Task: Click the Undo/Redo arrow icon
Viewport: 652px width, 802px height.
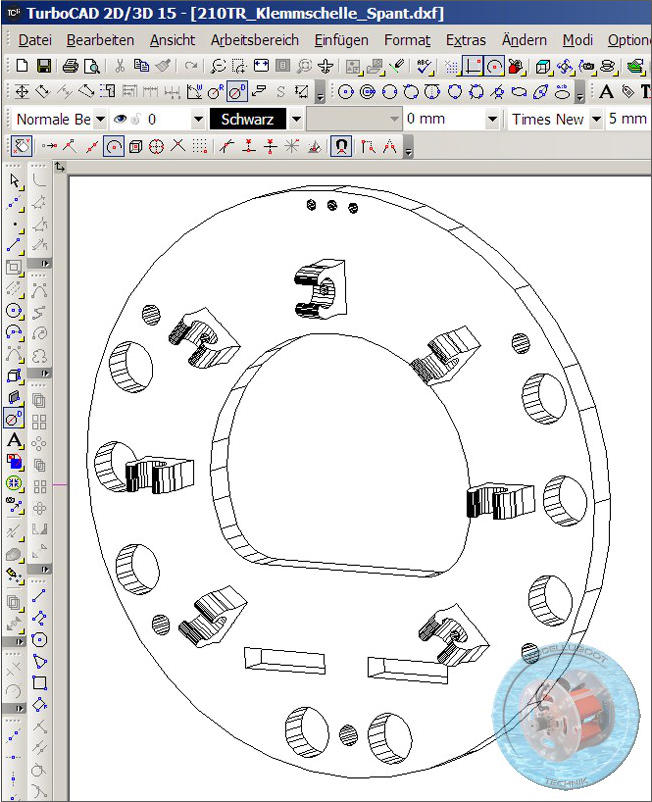Action: [191, 65]
